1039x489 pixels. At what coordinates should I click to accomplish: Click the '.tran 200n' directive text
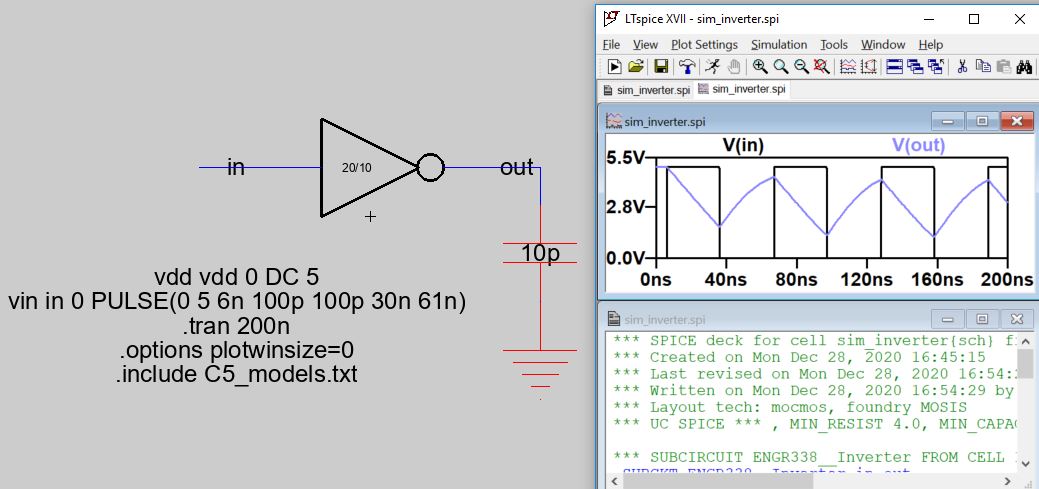coord(237,326)
